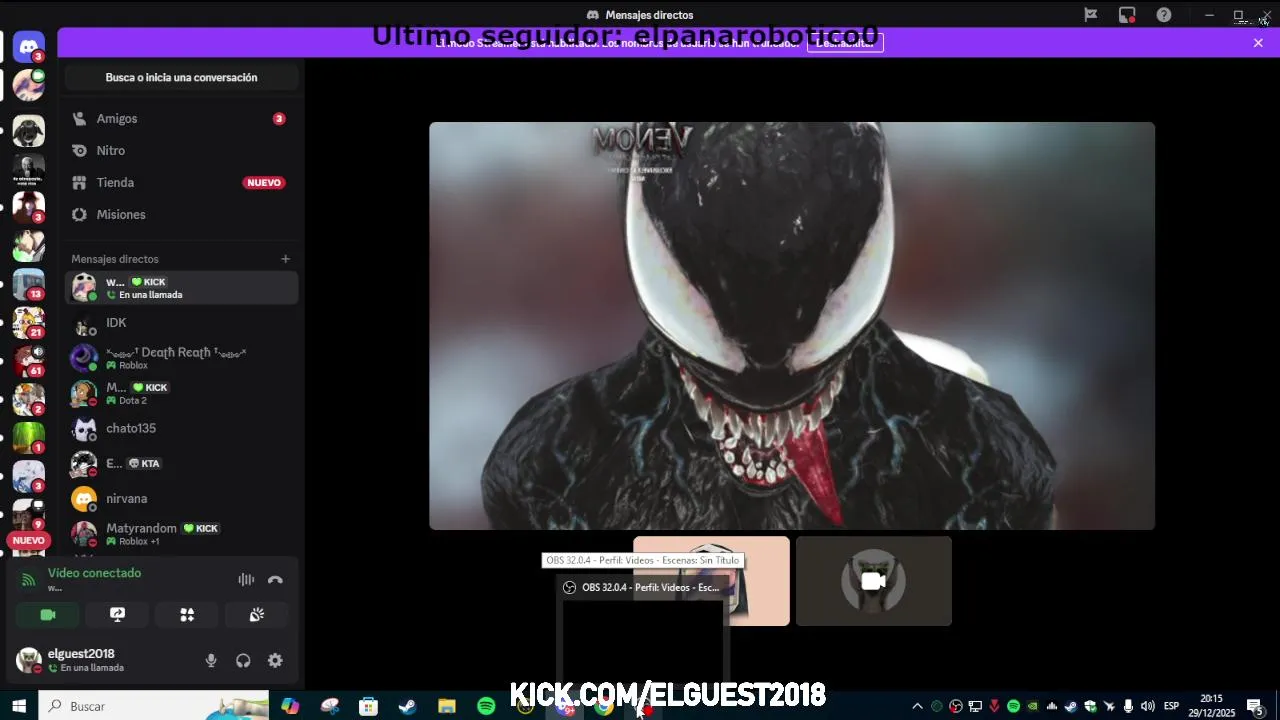Click the NVIDIA tray icon
This screenshot has width=1280, height=720.
pyautogui.click(x=1033, y=706)
